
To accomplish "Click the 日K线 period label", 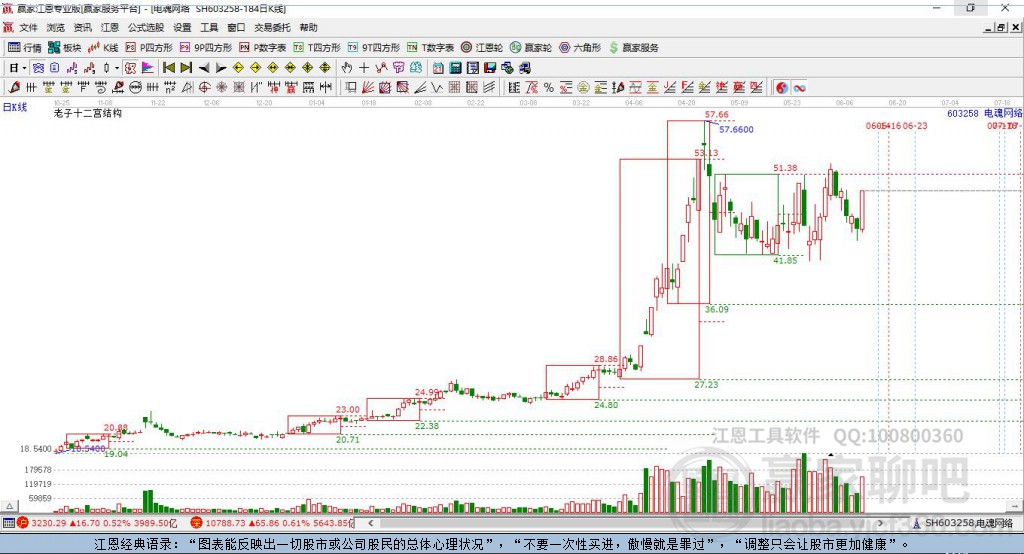I will point(15,107).
